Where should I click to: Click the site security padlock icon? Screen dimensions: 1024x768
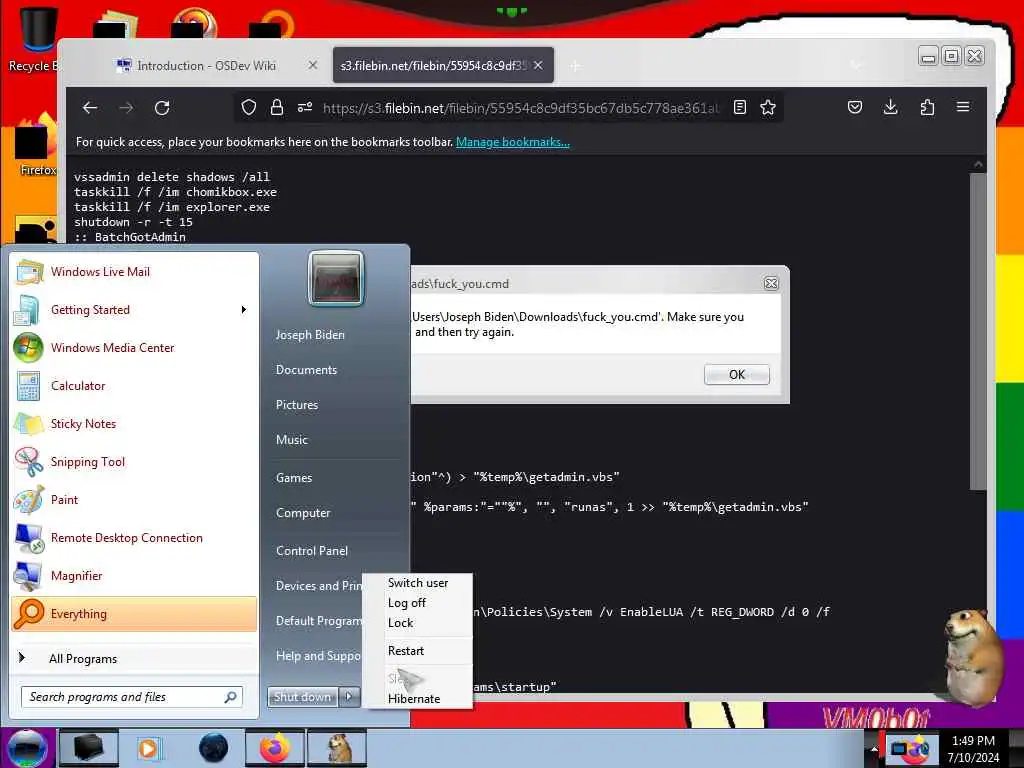tap(277, 107)
